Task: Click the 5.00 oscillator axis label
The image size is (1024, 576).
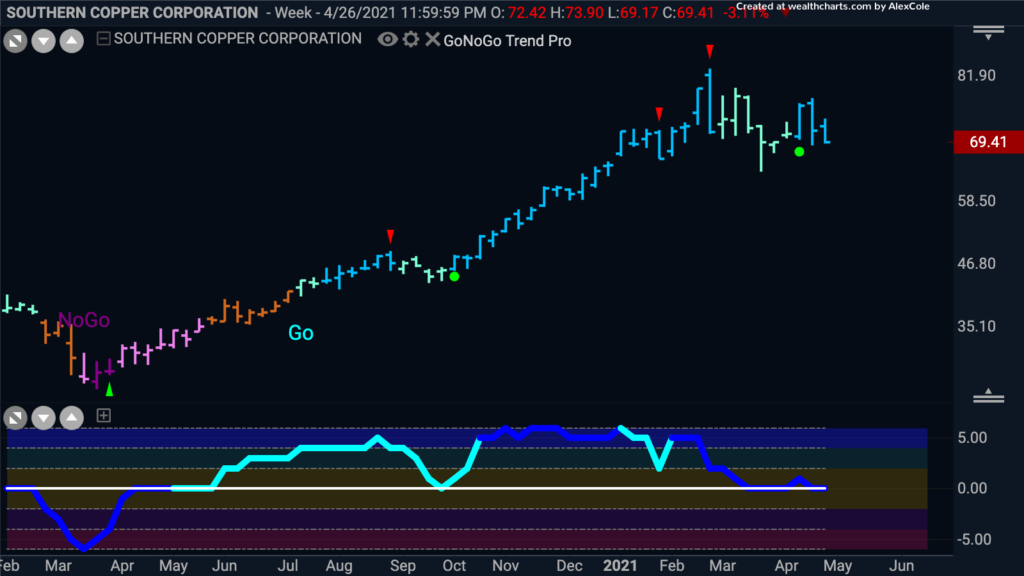Action: [x=972, y=438]
